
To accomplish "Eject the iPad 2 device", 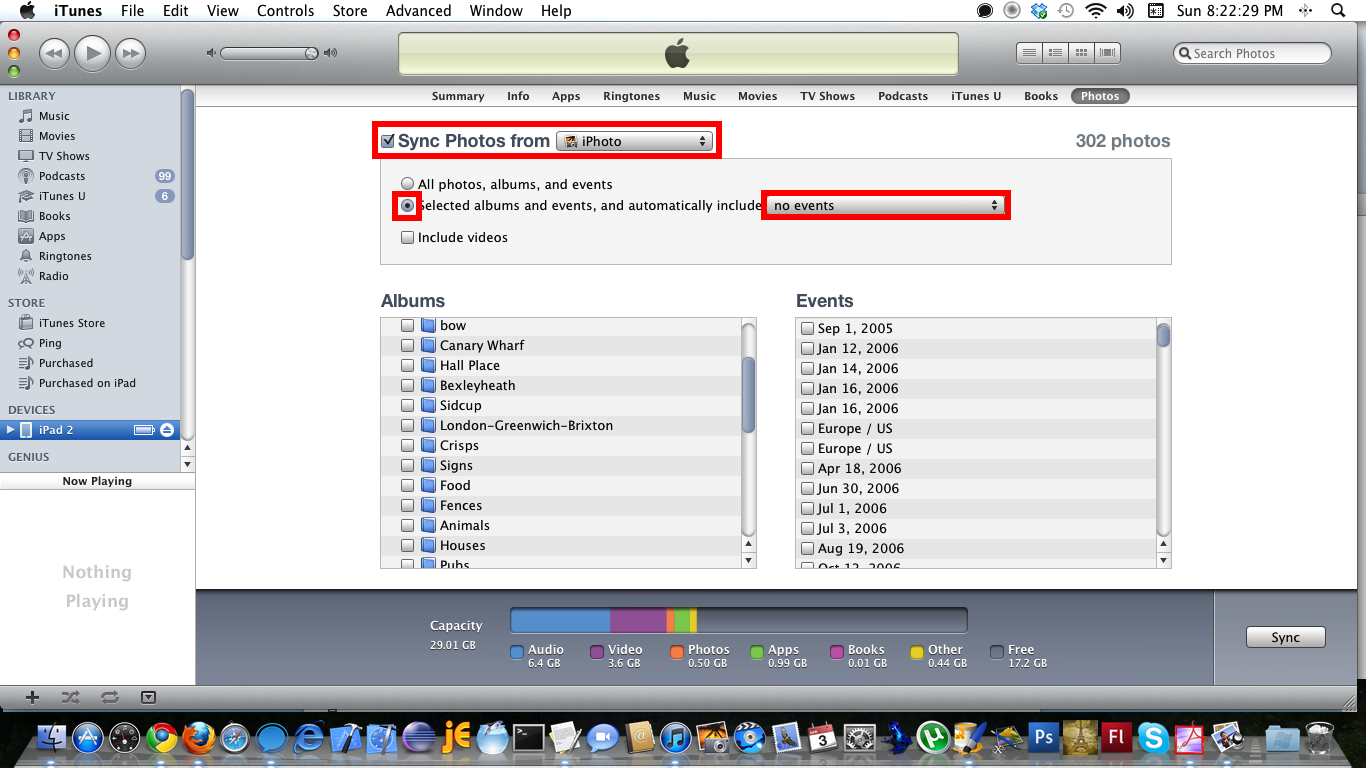I will pos(167,430).
